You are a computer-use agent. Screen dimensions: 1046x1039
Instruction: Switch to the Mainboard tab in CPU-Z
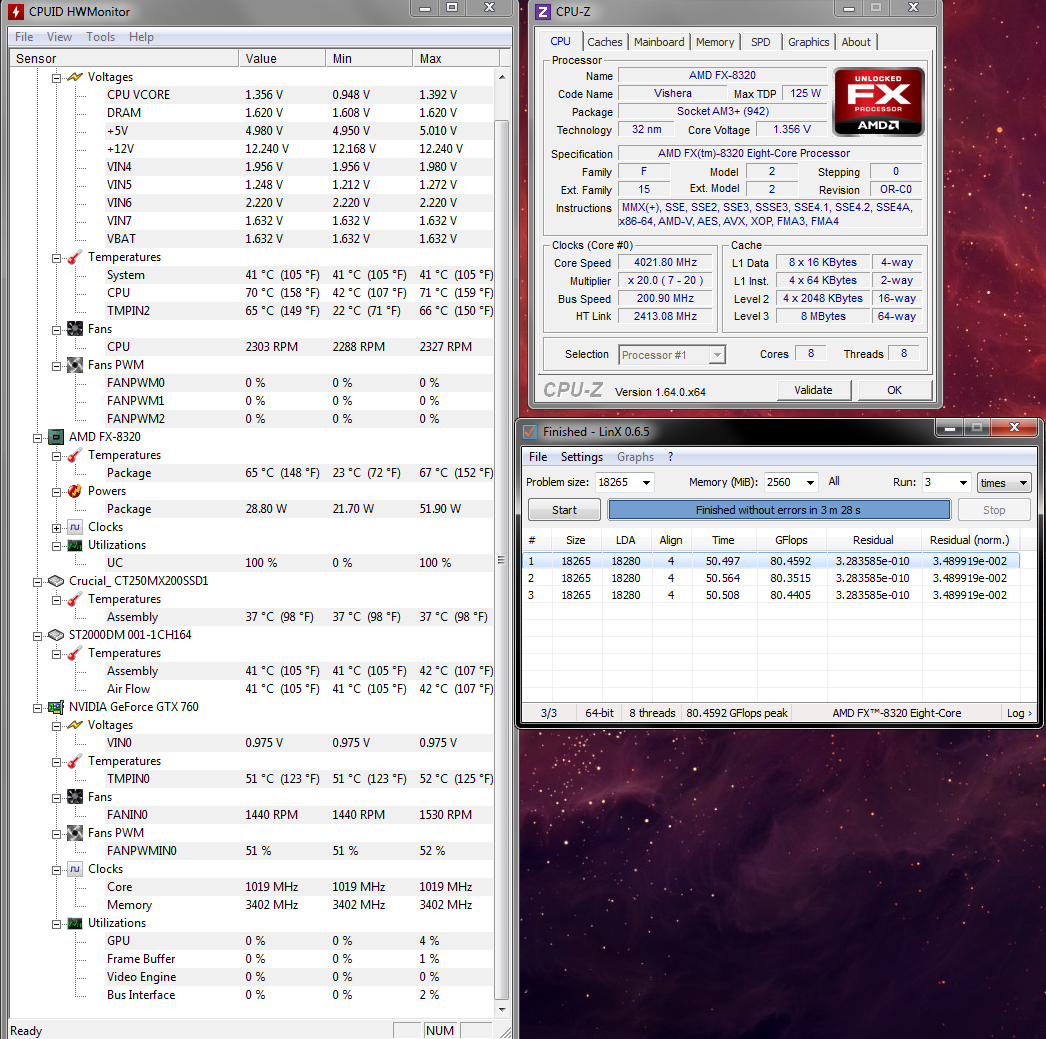tap(659, 42)
